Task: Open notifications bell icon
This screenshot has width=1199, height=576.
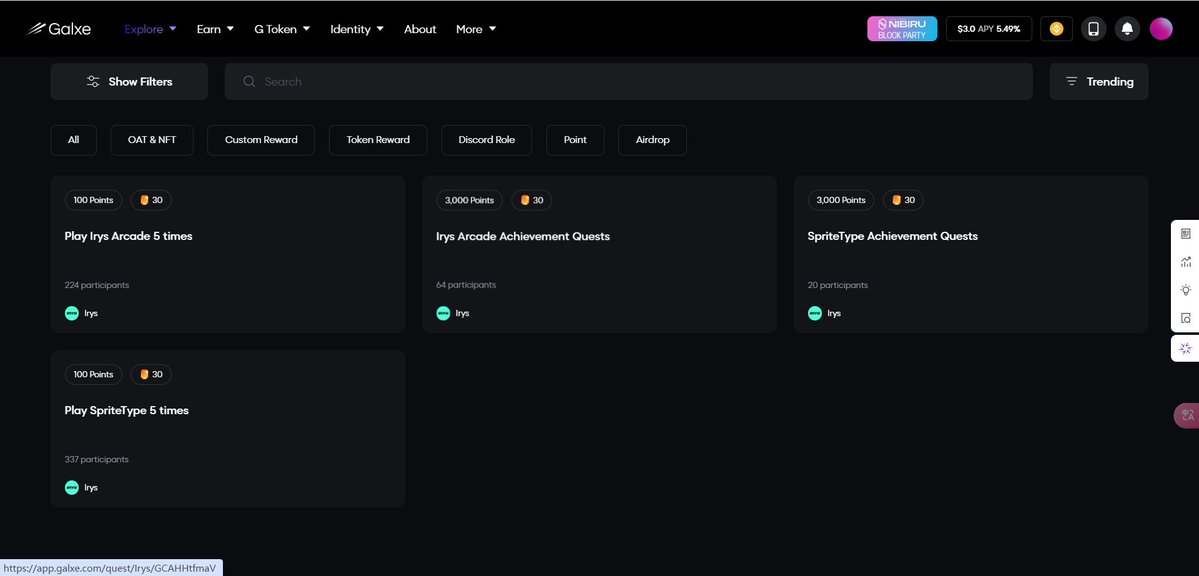Action: click(1127, 29)
